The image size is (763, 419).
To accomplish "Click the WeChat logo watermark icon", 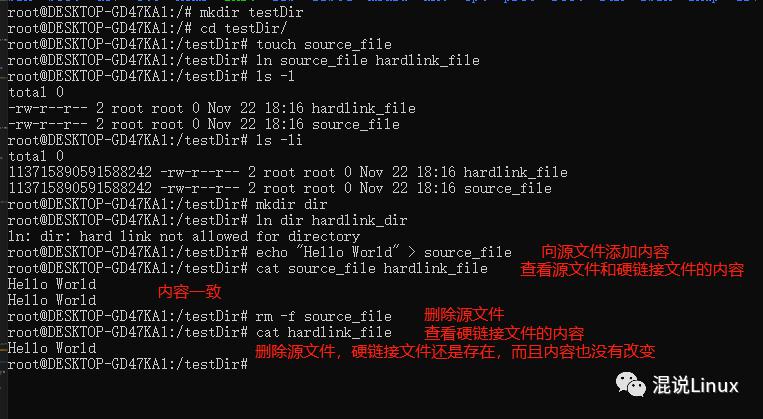I will point(631,384).
